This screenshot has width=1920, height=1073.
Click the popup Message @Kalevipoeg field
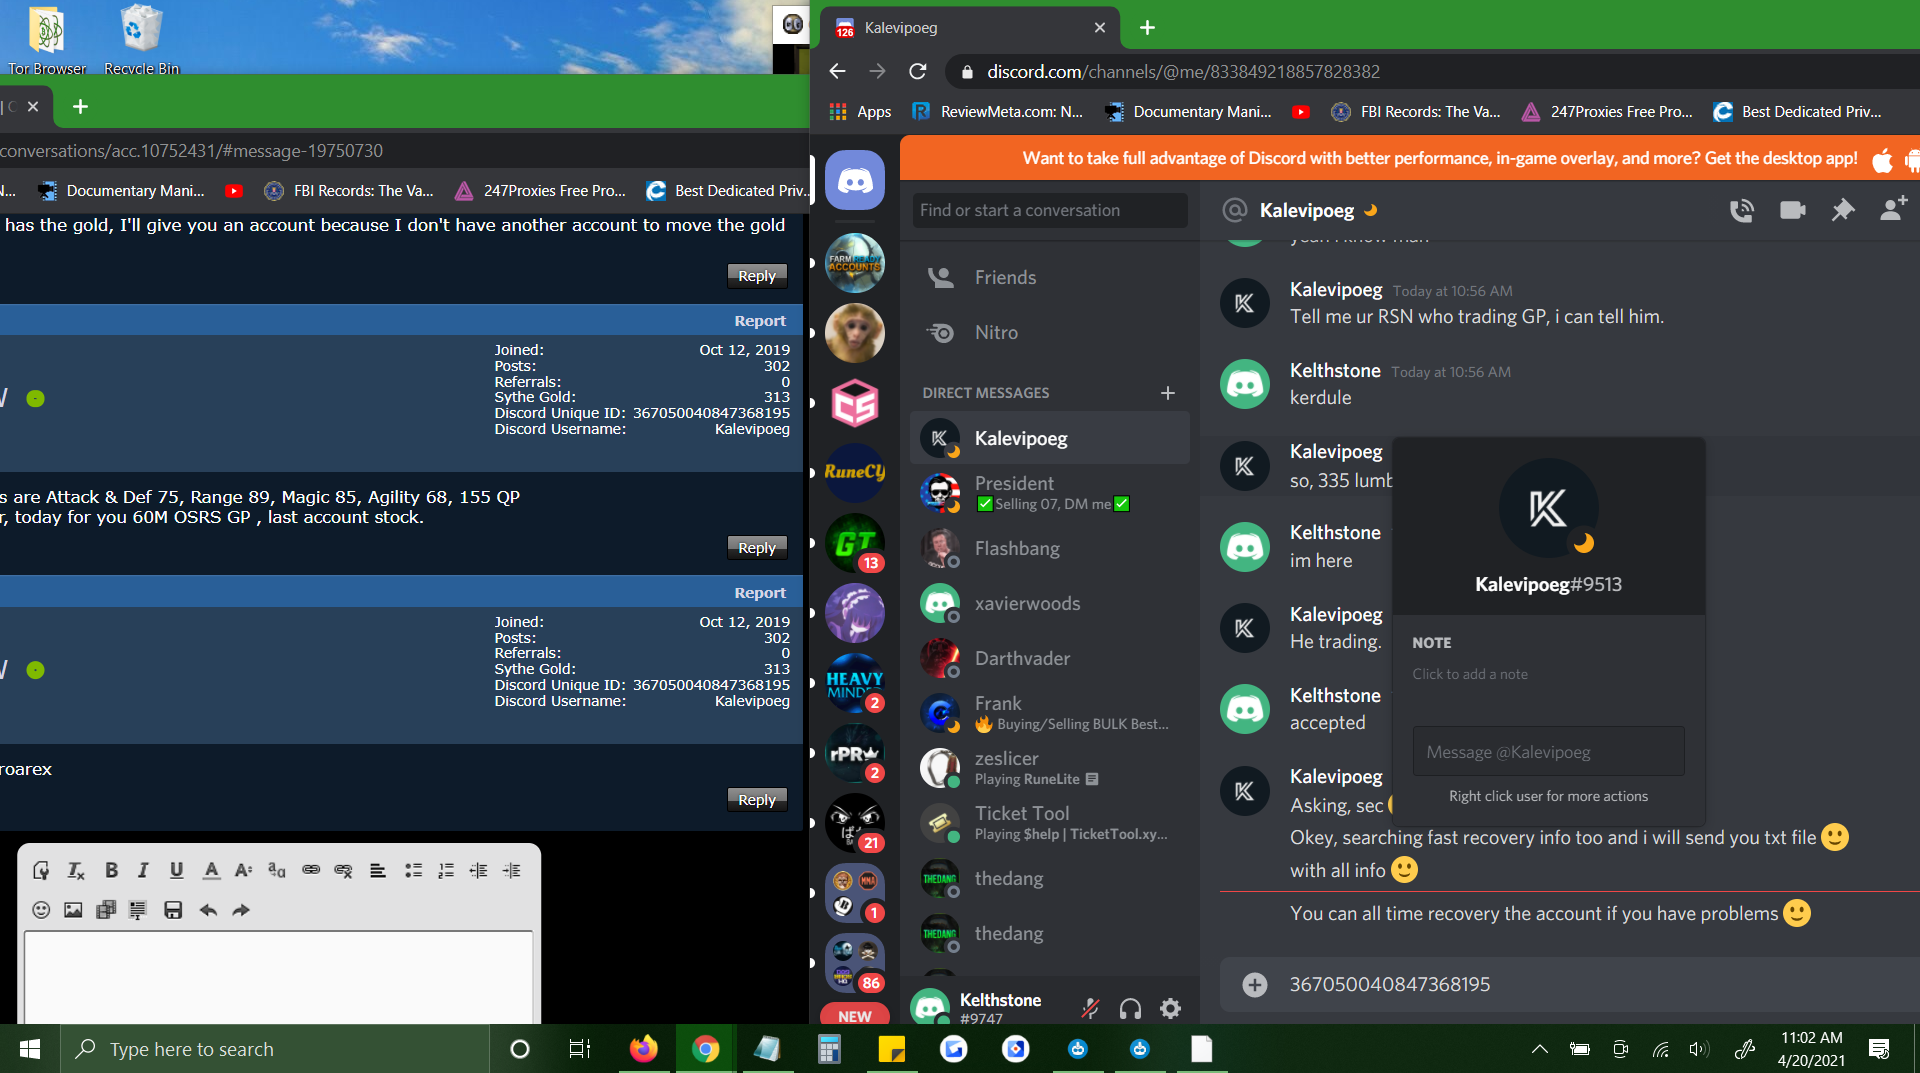pyautogui.click(x=1548, y=752)
